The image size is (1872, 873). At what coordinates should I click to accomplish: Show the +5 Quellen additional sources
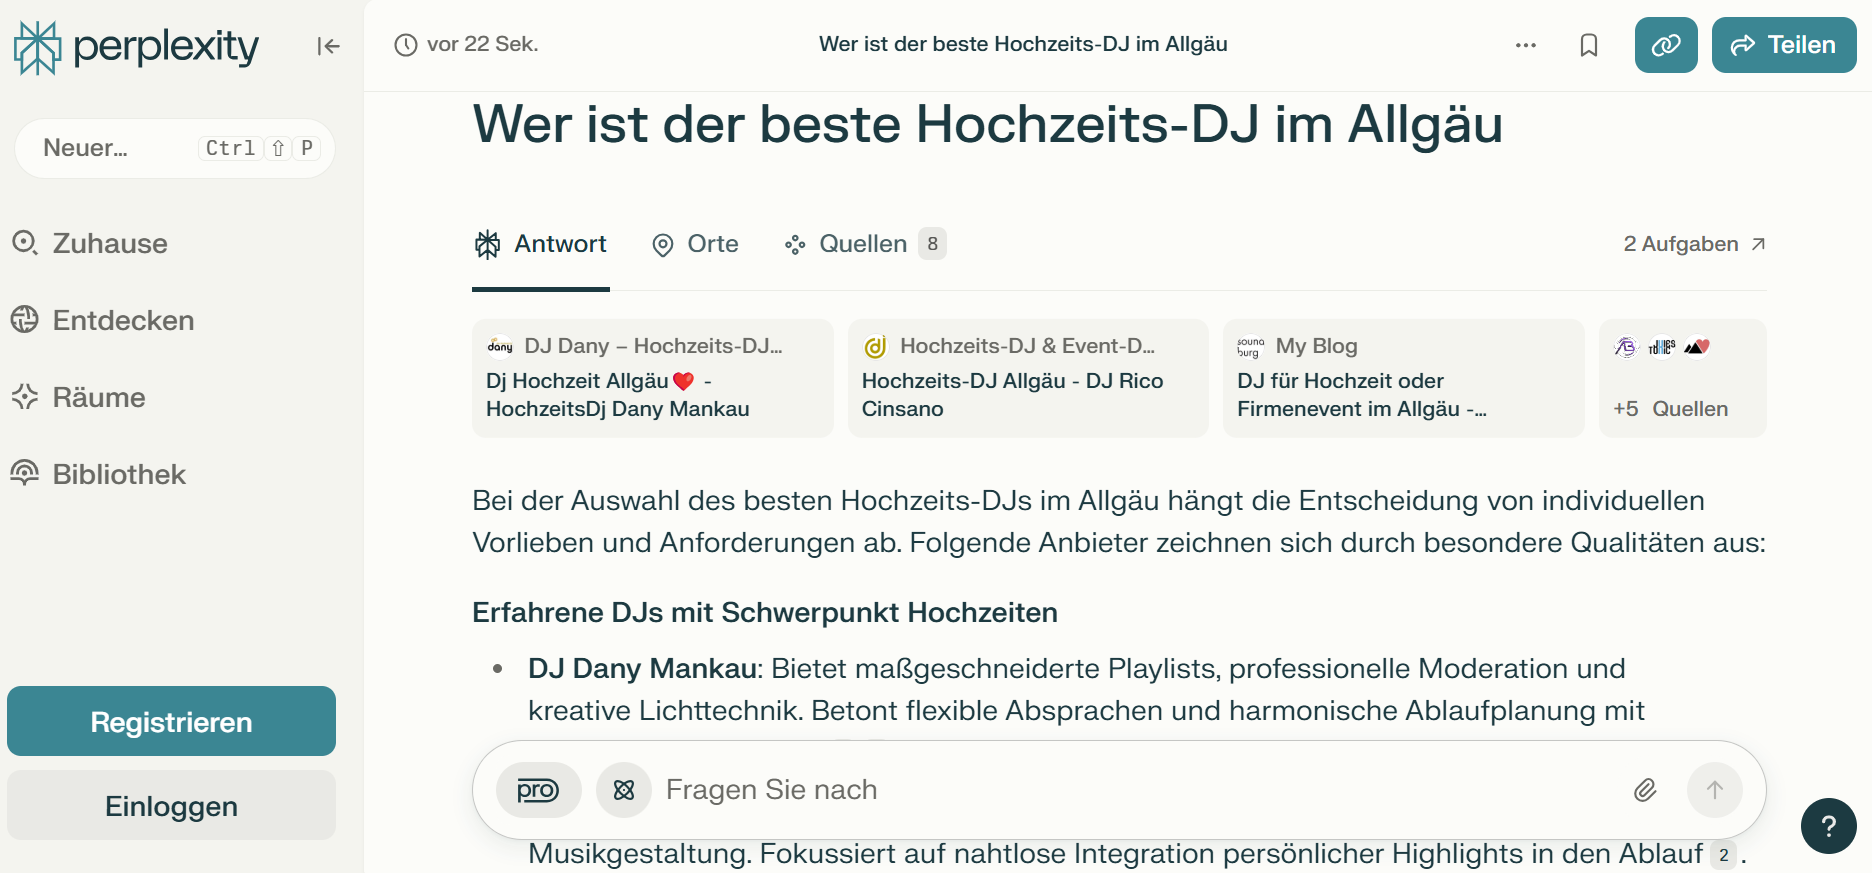pos(1683,378)
